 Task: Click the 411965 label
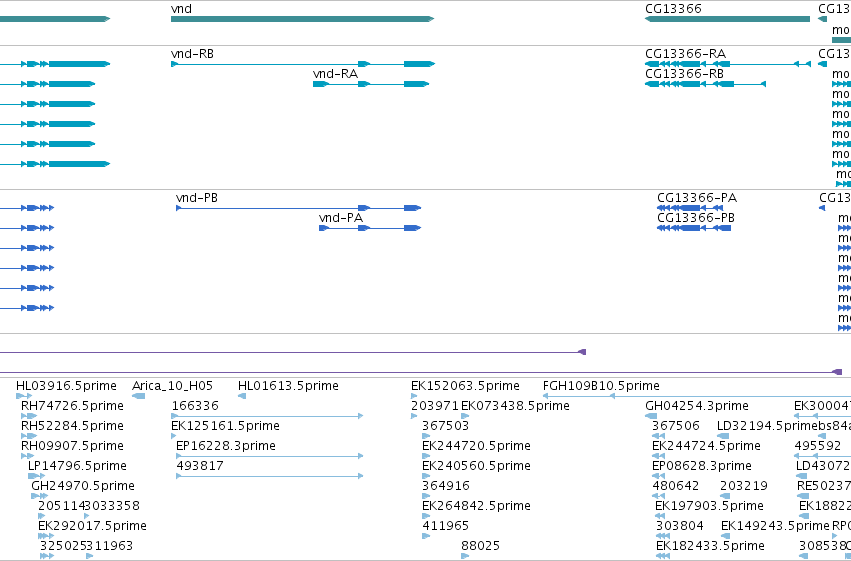pyautogui.click(x=446, y=526)
